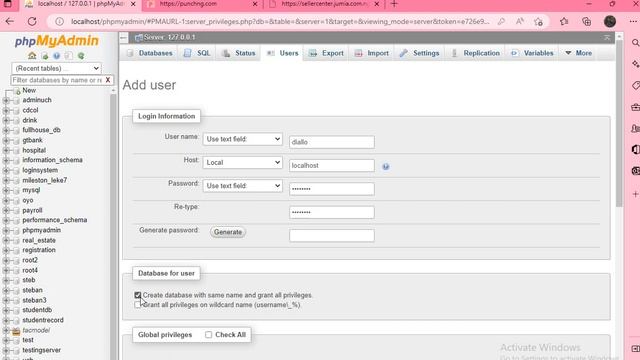Click the Filter databases by name field
This screenshot has height=360, width=640.
[57, 80]
